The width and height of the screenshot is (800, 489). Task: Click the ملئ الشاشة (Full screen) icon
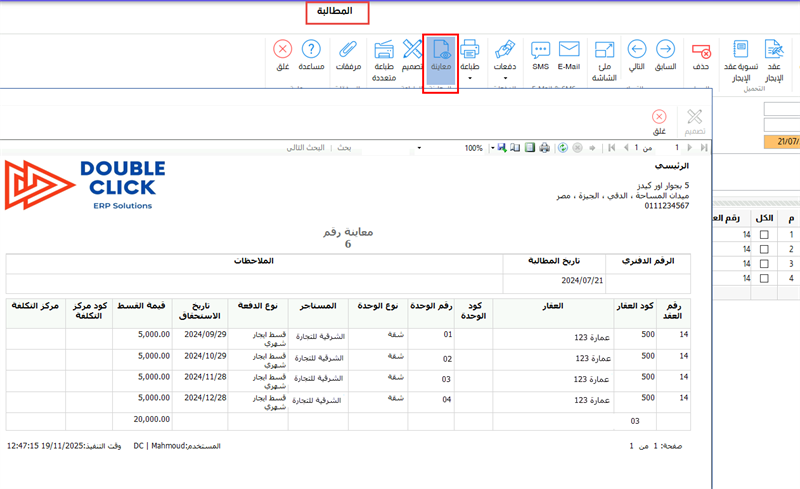[604, 56]
